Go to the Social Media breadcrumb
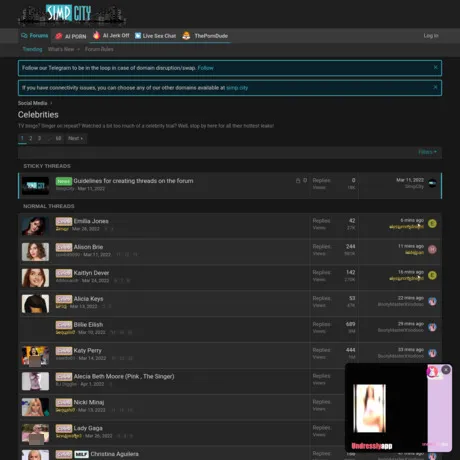 pos(32,103)
